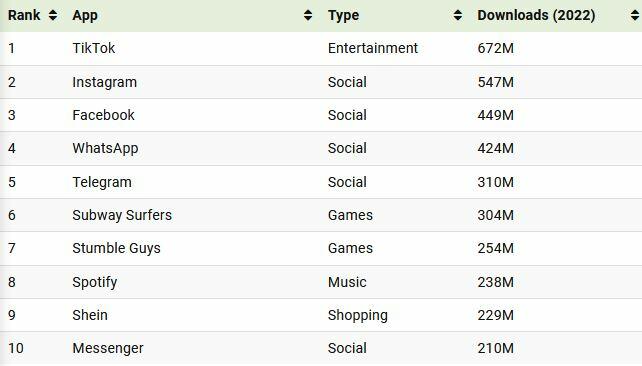Screen dimensions: 642x366
Task: Click the Subway Surfers cell
Action: [x=122, y=215]
